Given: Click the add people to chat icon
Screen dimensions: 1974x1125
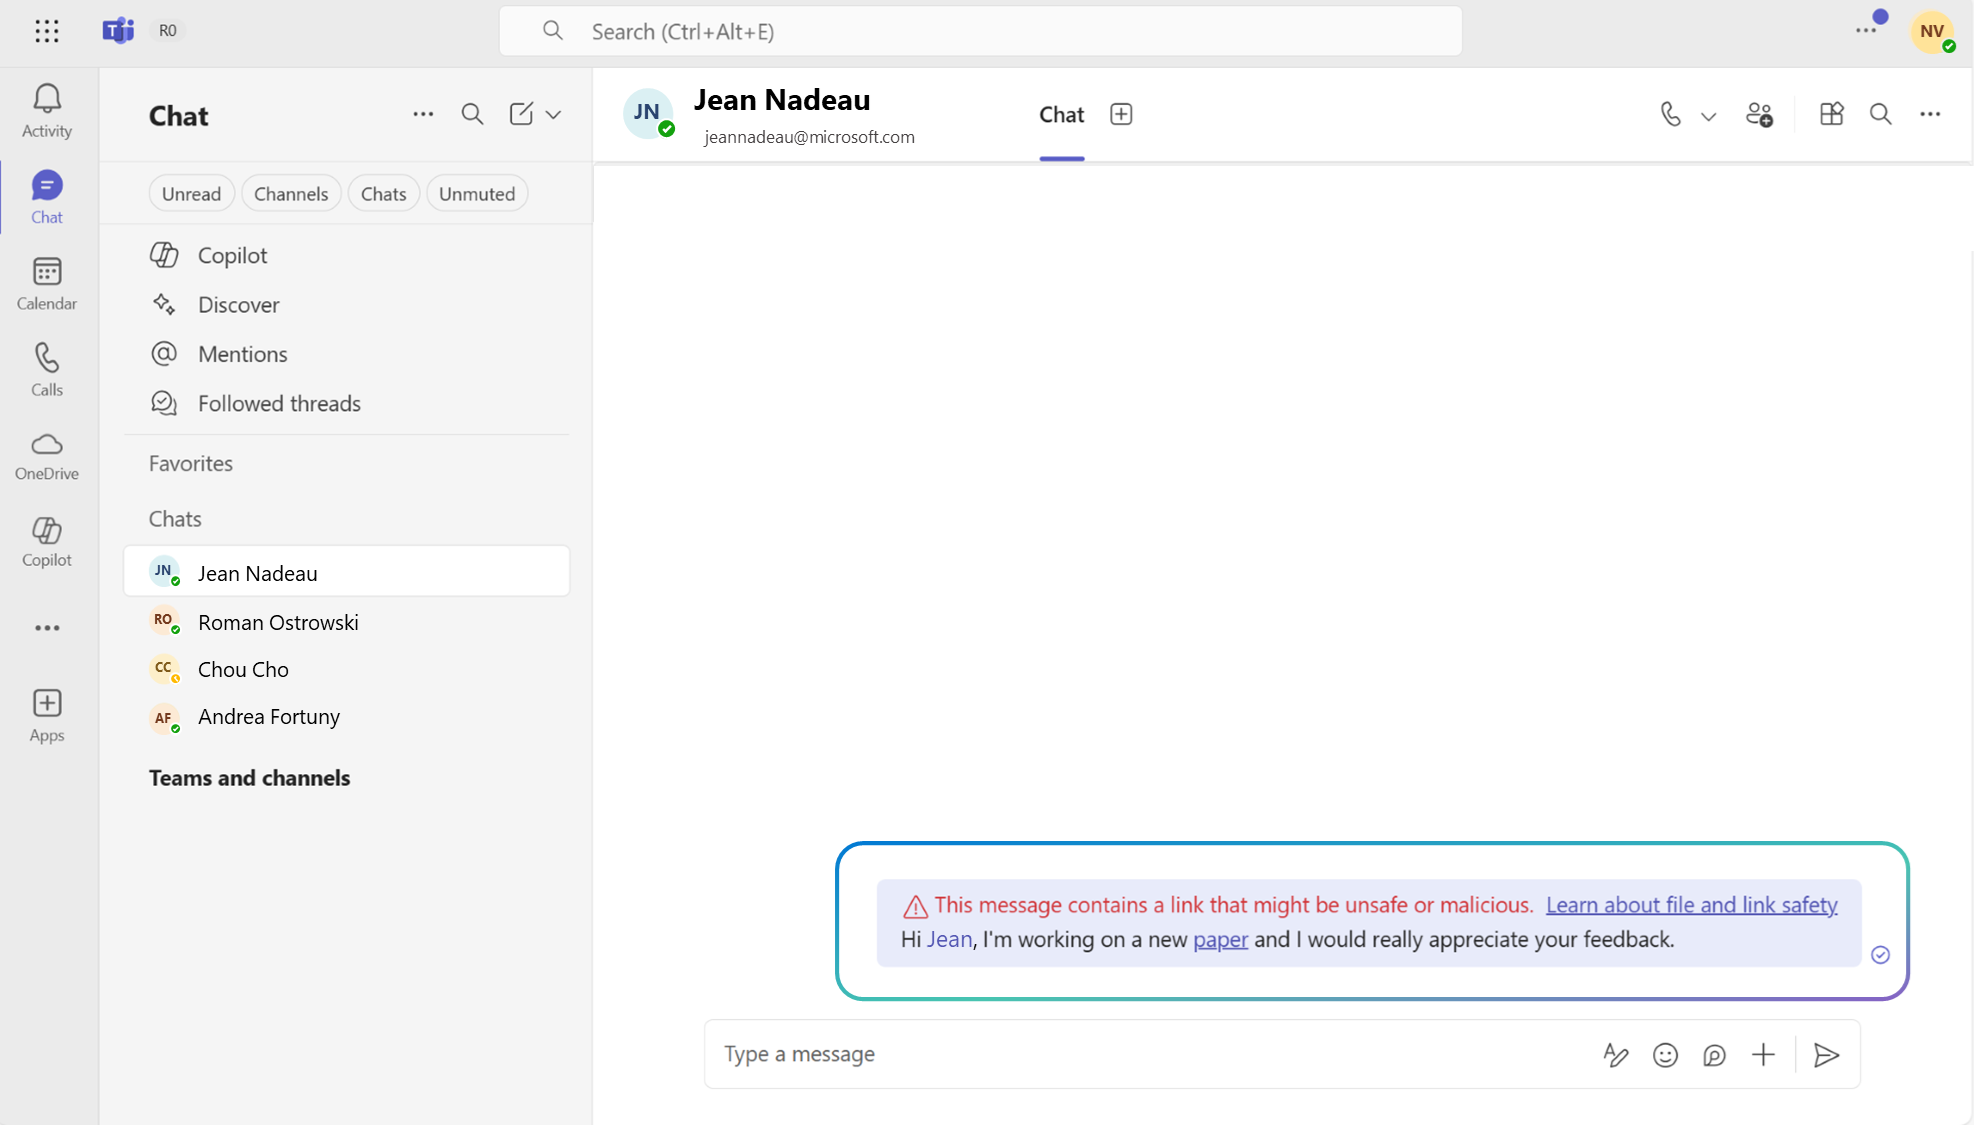Looking at the screenshot, I should click(x=1759, y=115).
